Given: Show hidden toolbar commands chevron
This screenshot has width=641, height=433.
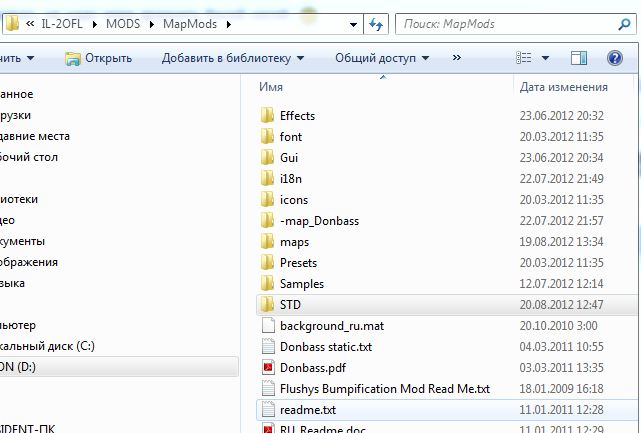Looking at the screenshot, I should 457,58.
